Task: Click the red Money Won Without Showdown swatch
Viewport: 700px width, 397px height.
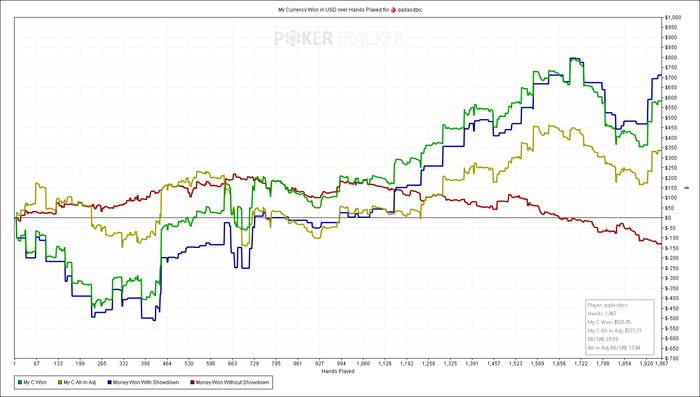Action: pyautogui.click(x=192, y=382)
